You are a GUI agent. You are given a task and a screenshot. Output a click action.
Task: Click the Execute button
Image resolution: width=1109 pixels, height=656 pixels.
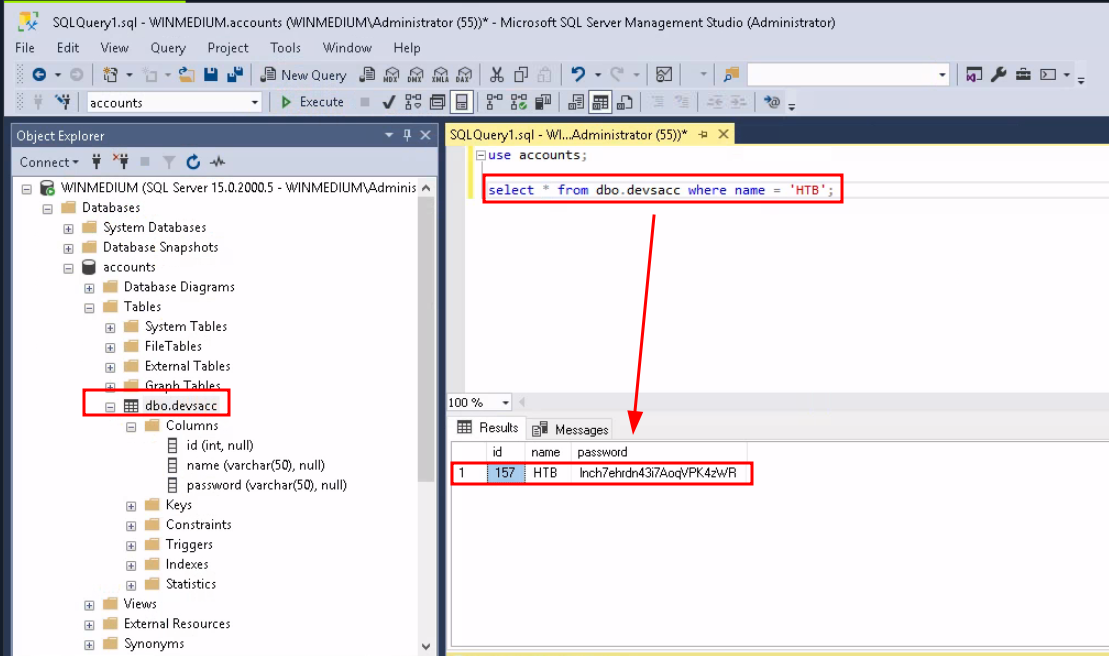tap(311, 102)
